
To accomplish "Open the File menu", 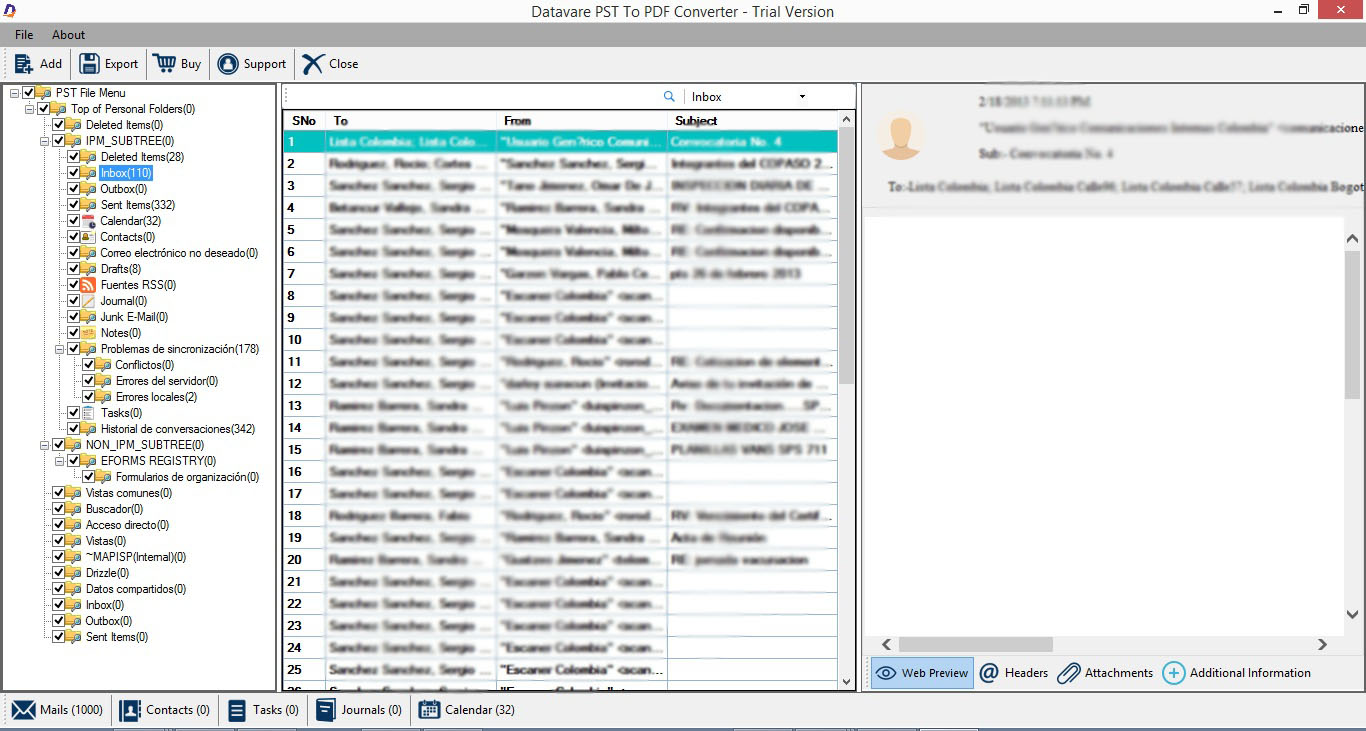I will coord(24,35).
